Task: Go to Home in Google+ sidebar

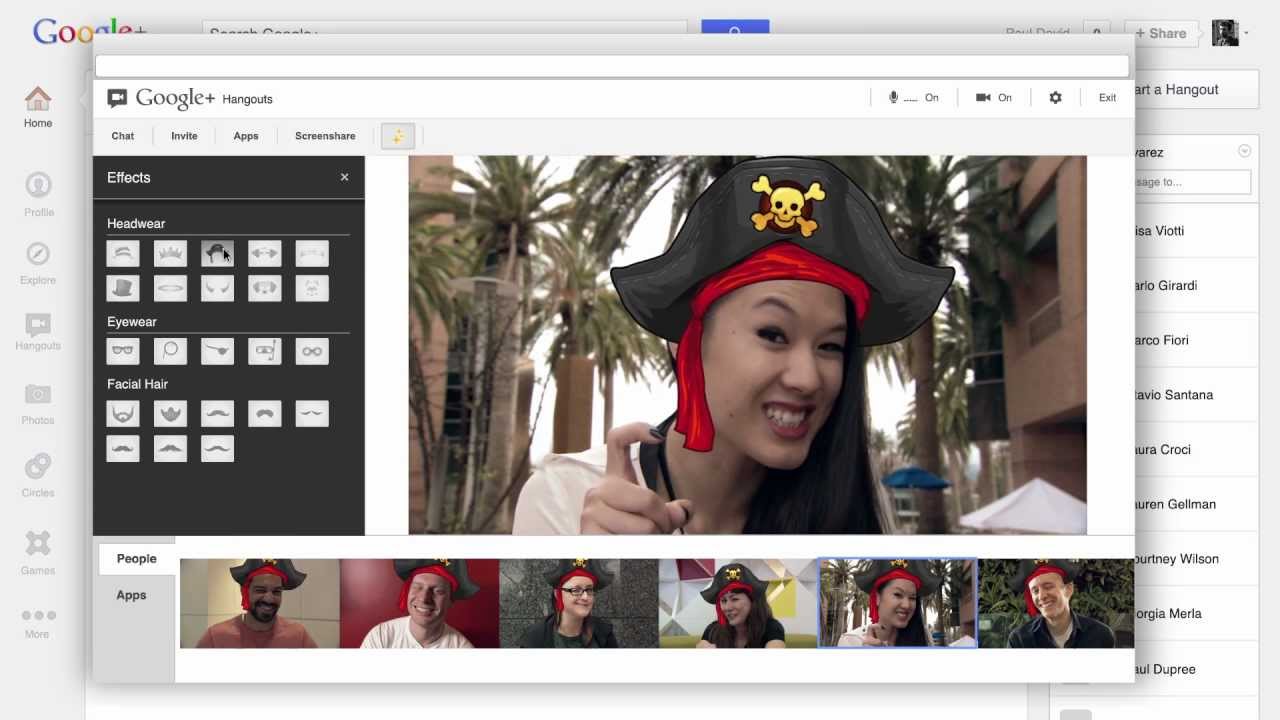Action: [x=38, y=107]
